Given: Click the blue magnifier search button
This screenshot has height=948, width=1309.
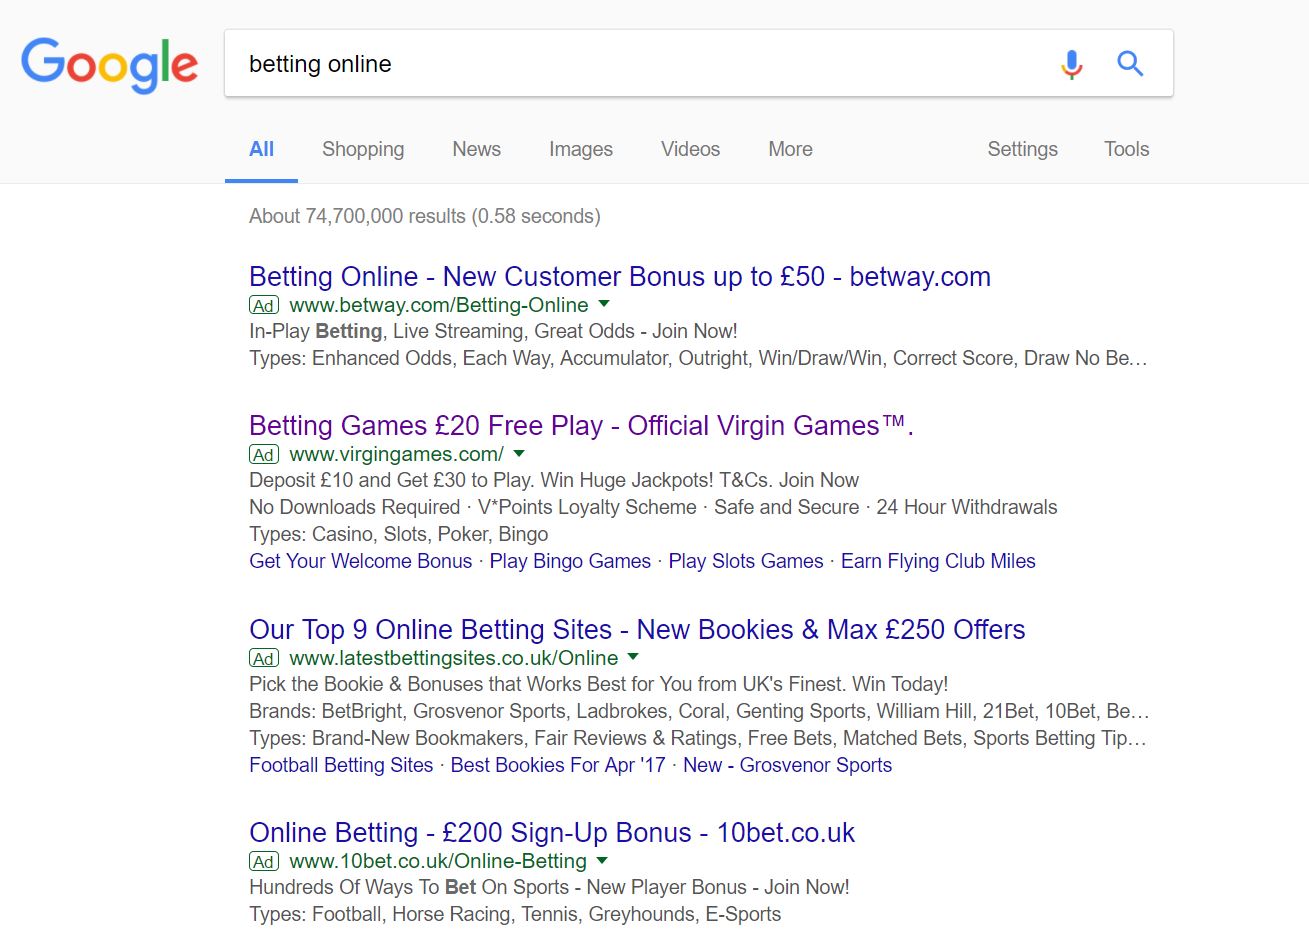Looking at the screenshot, I should point(1130,64).
